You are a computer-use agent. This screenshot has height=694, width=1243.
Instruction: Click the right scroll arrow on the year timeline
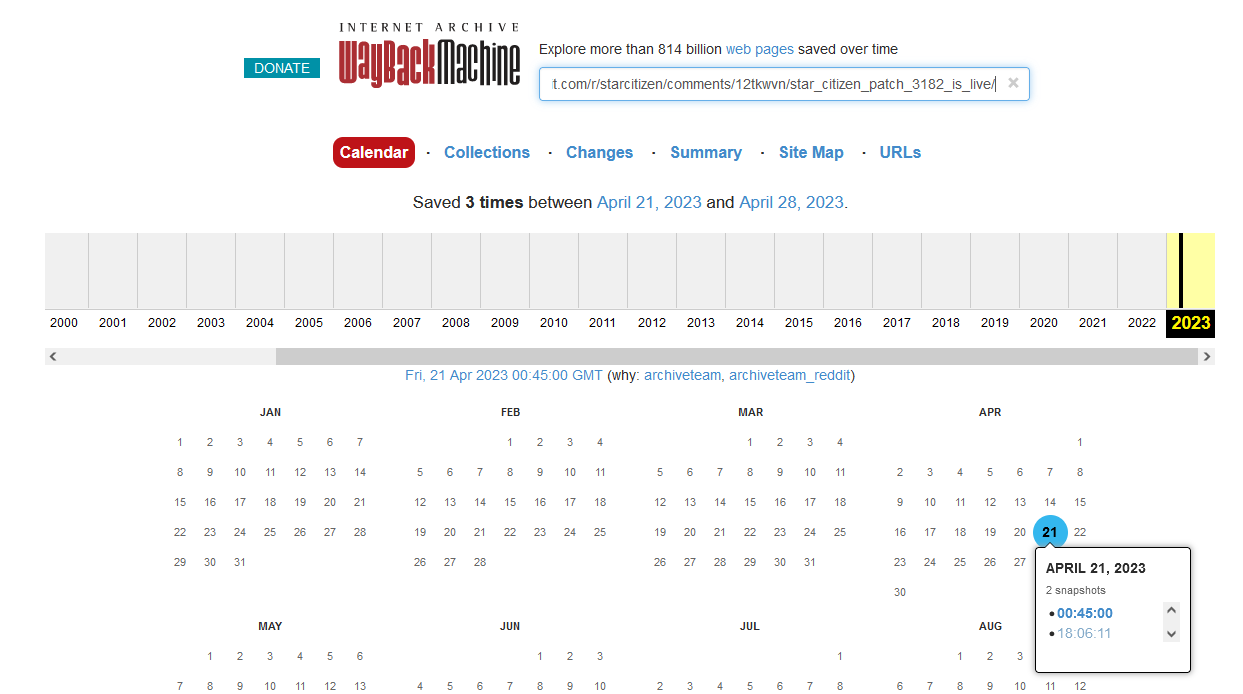[1207, 356]
